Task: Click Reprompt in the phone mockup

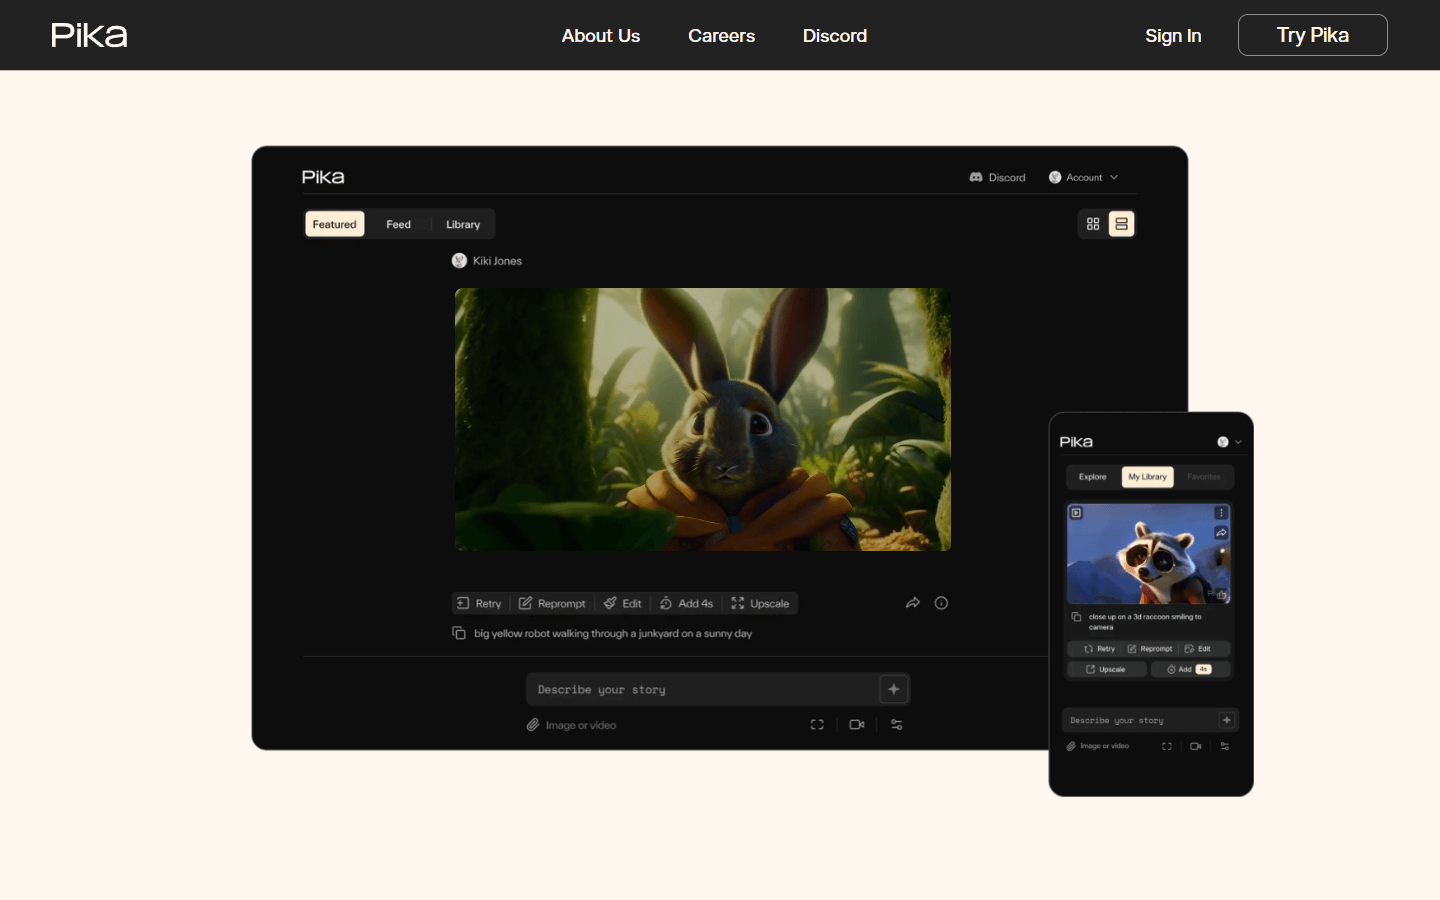Action: point(1149,649)
